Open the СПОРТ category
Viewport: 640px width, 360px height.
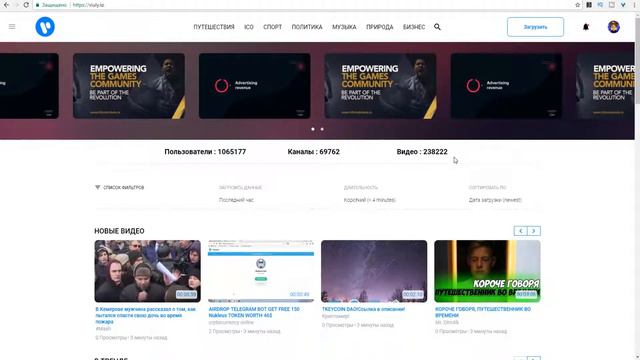(x=272, y=27)
